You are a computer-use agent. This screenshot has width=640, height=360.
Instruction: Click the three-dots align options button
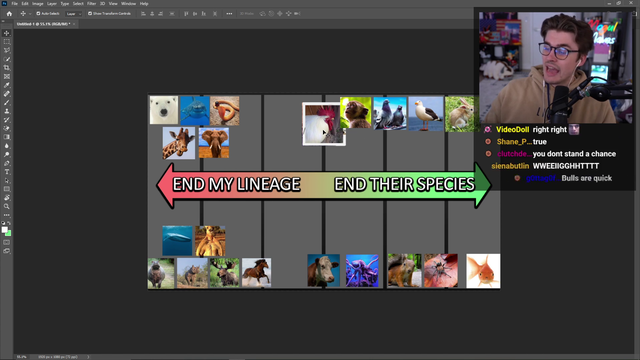click(229, 13)
